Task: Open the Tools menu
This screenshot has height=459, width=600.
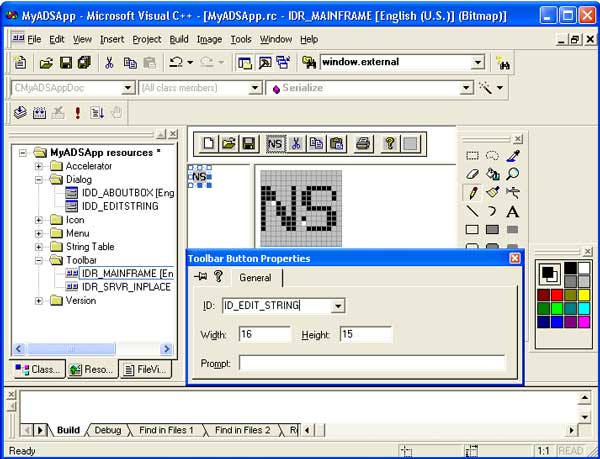Action: pyautogui.click(x=241, y=39)
